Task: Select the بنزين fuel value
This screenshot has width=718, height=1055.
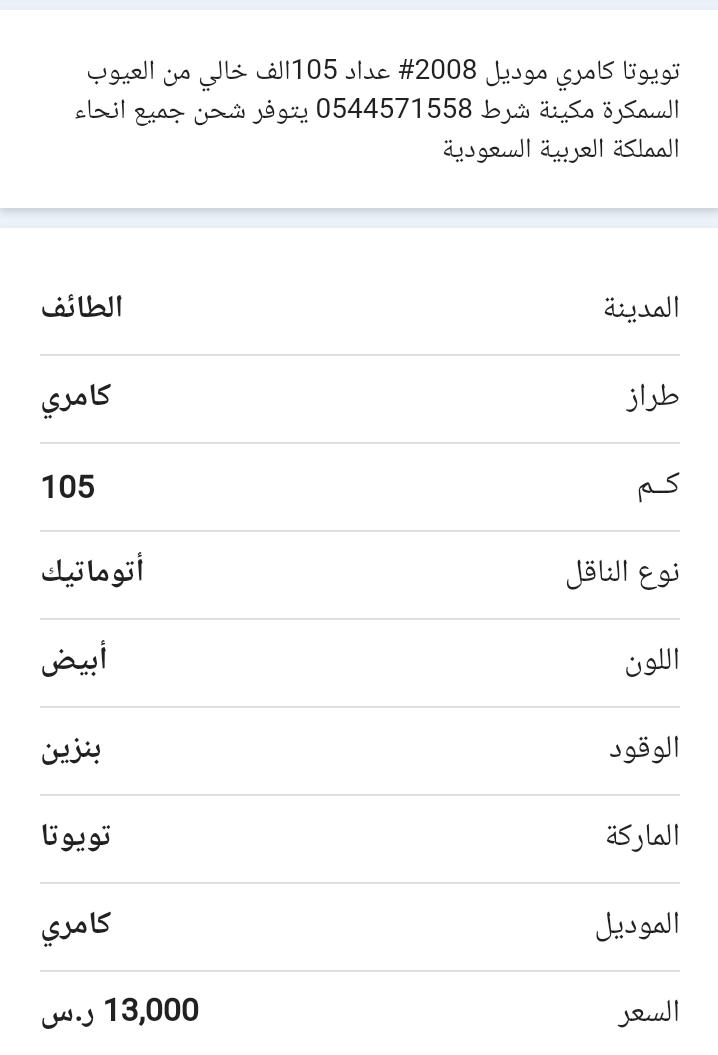Action: pyautogui.click(x=71, y=750)
